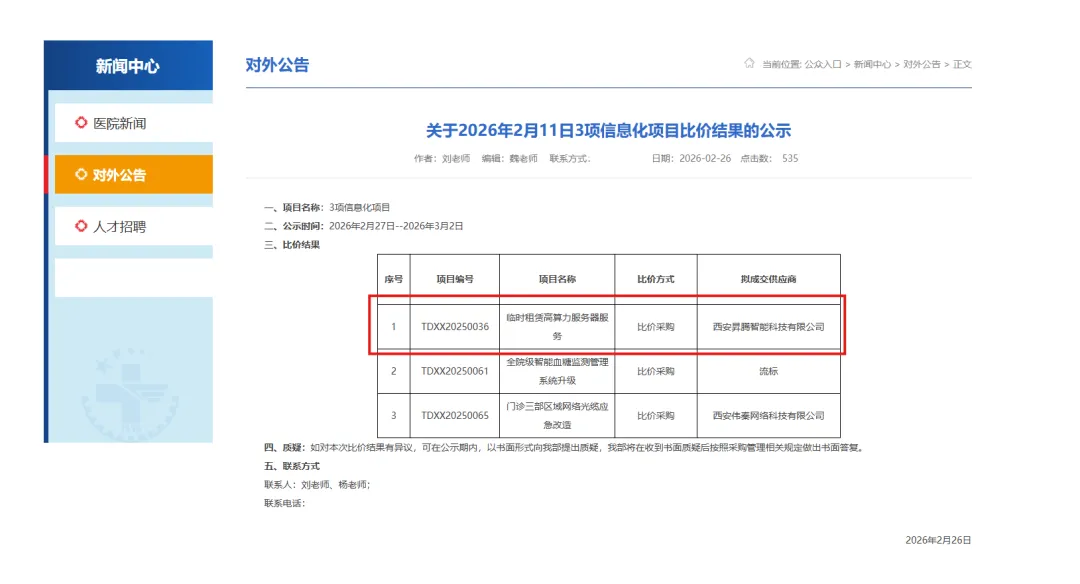Go to 新闻中心 in the breadcrumb
Image resolution: width=1080 pixels, height=584 pixels.
pos(872,64)
